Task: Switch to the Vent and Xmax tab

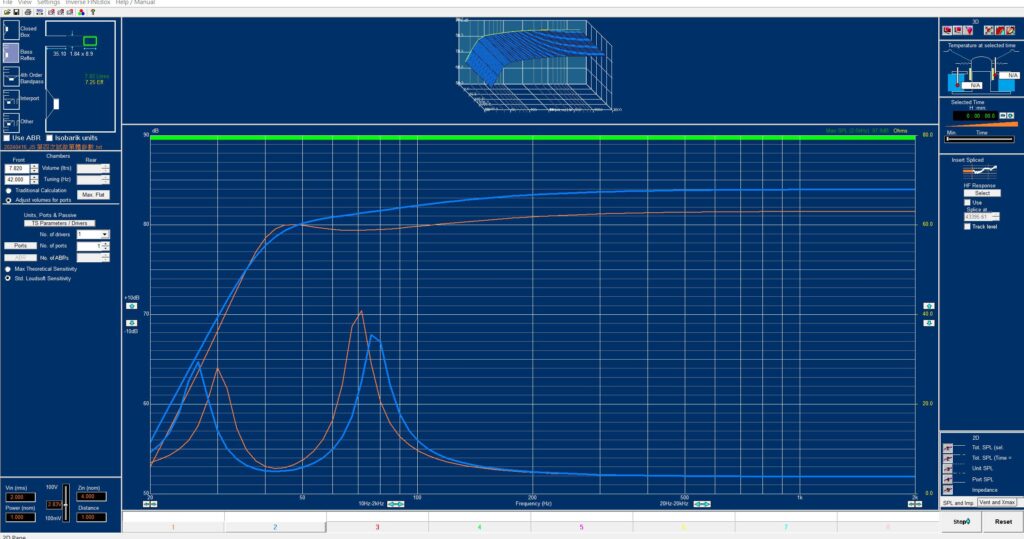Action: tap(996, 502)
